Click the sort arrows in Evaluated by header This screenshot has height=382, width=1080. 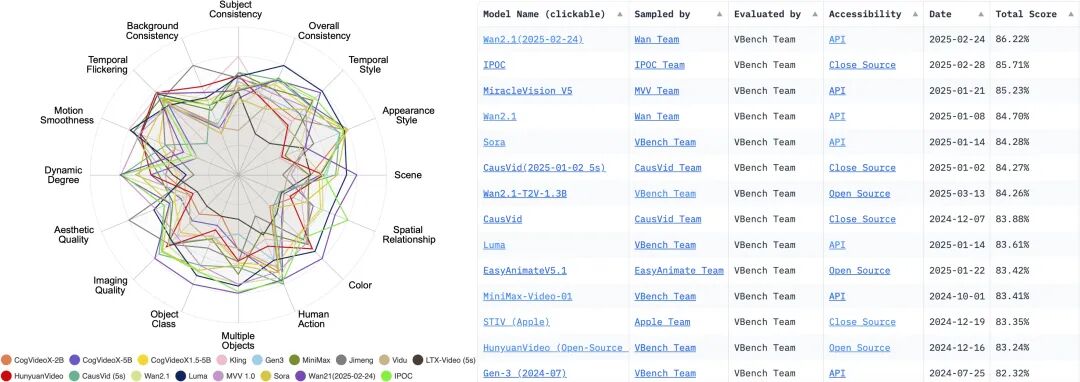[814, 14]
